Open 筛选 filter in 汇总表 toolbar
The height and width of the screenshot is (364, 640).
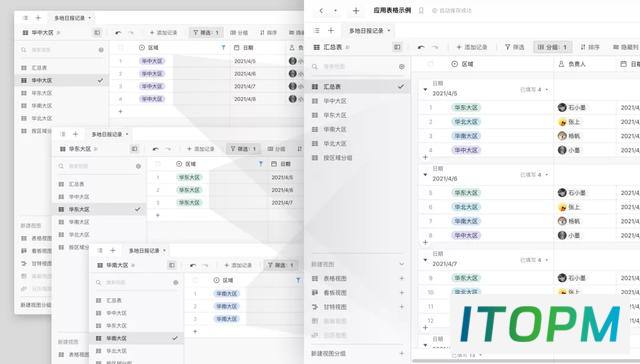pos(514,47)
